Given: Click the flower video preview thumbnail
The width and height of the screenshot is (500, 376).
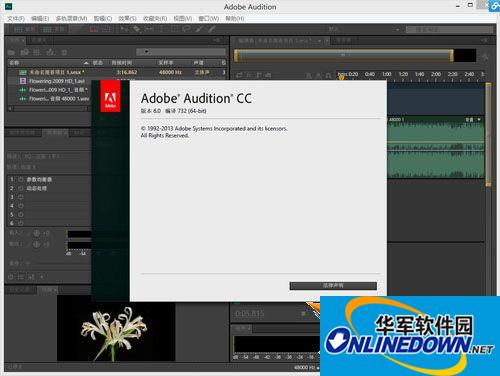Looking at the screenshot, I should 116,328.
